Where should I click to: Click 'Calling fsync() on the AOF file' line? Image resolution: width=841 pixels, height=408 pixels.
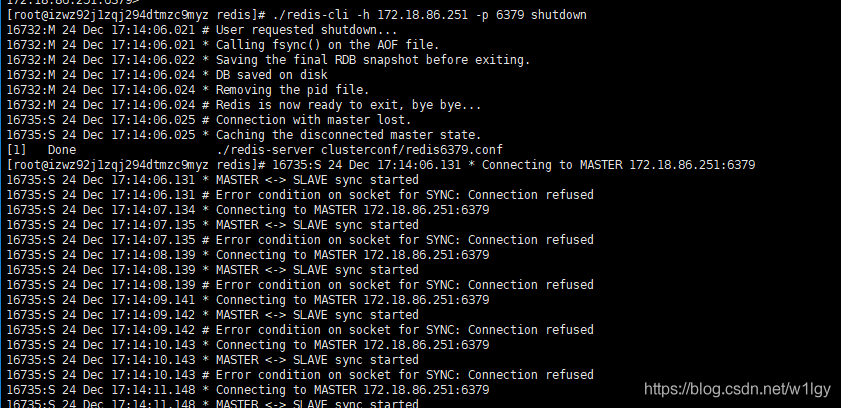[x=223, y=45]
